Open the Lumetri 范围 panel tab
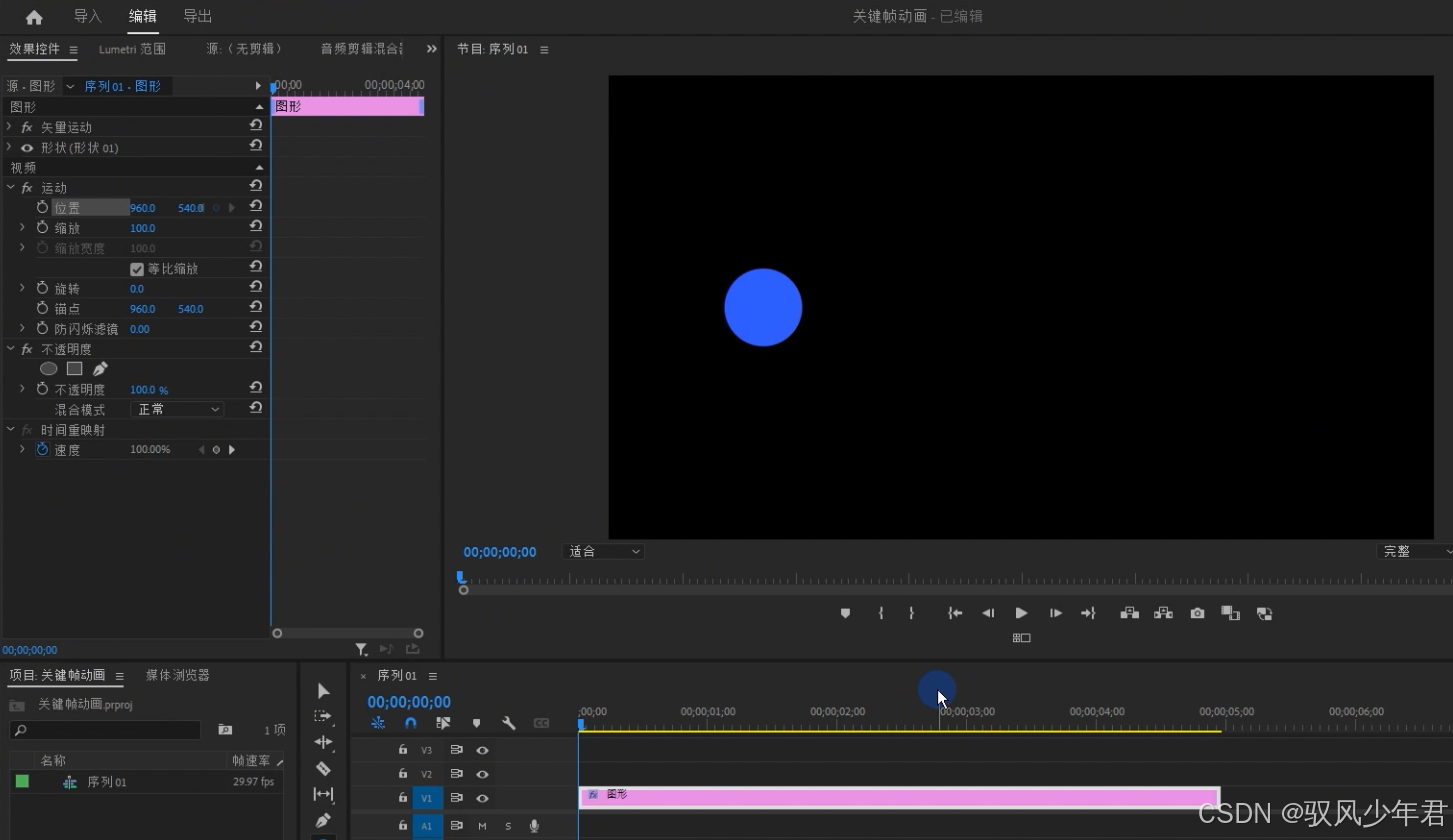Viewport: 1453px width, 840px height. coord(132,49)
